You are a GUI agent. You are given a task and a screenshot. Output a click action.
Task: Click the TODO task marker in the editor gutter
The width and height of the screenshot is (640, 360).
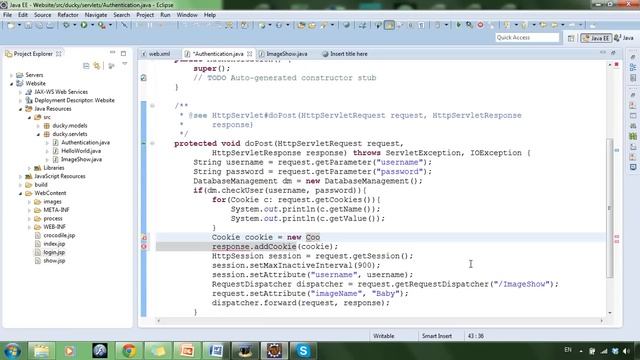click(144, 78)
